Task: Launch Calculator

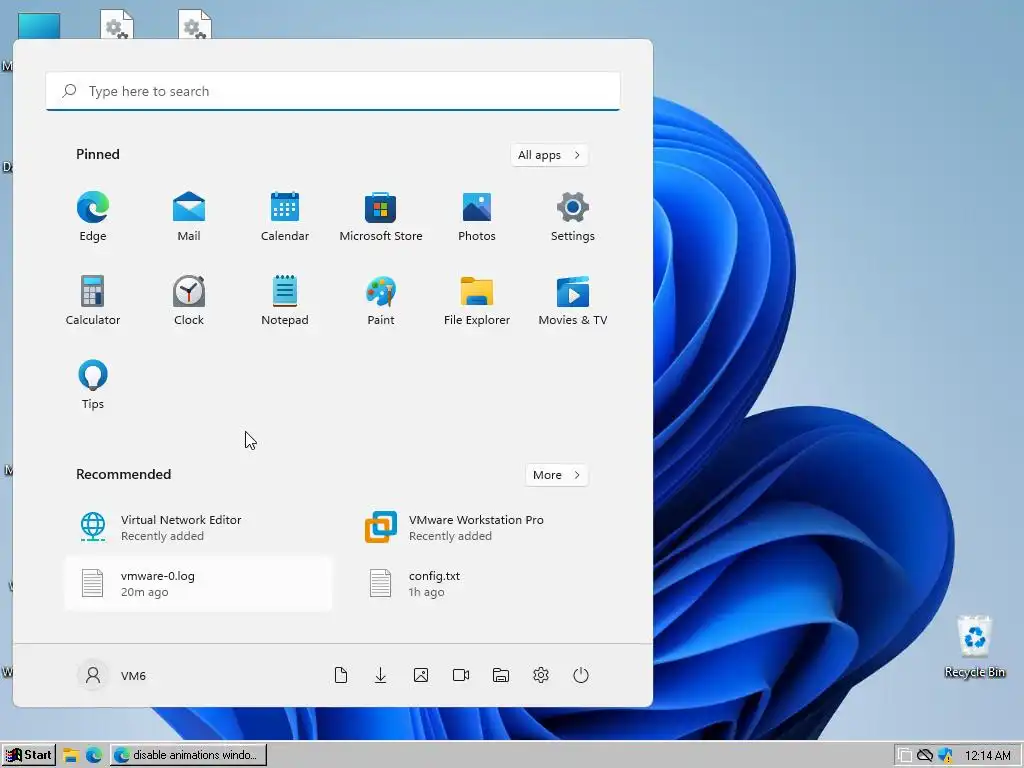Action: tap(93, 300)
